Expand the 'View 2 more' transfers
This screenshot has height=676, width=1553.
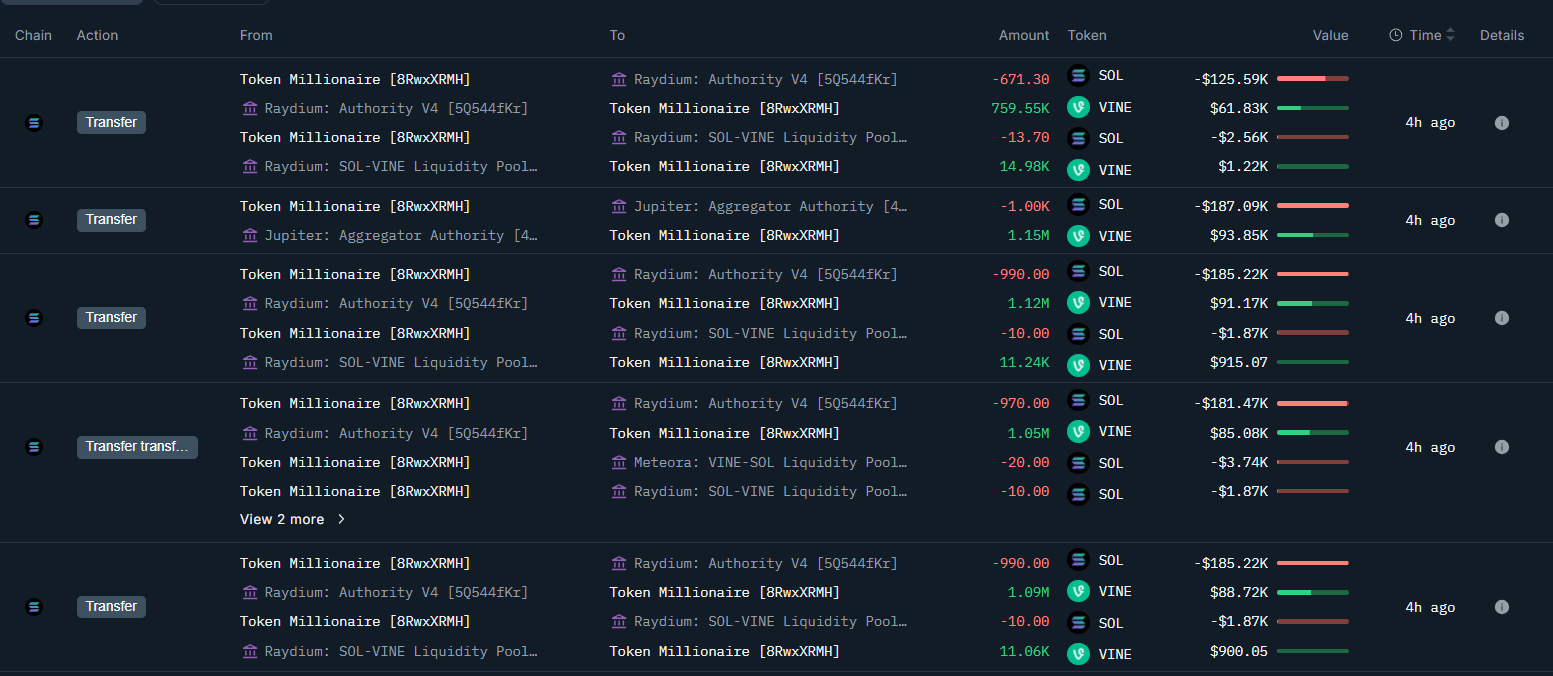[x=282, y=520]
